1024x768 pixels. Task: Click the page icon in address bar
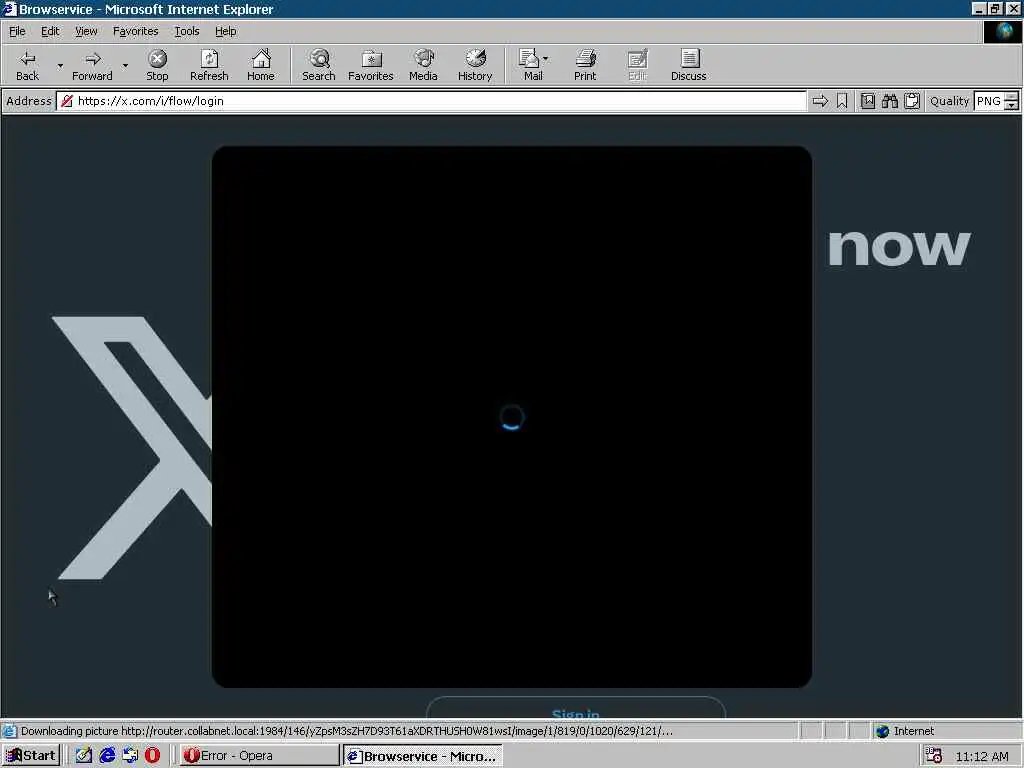[67, 101]
